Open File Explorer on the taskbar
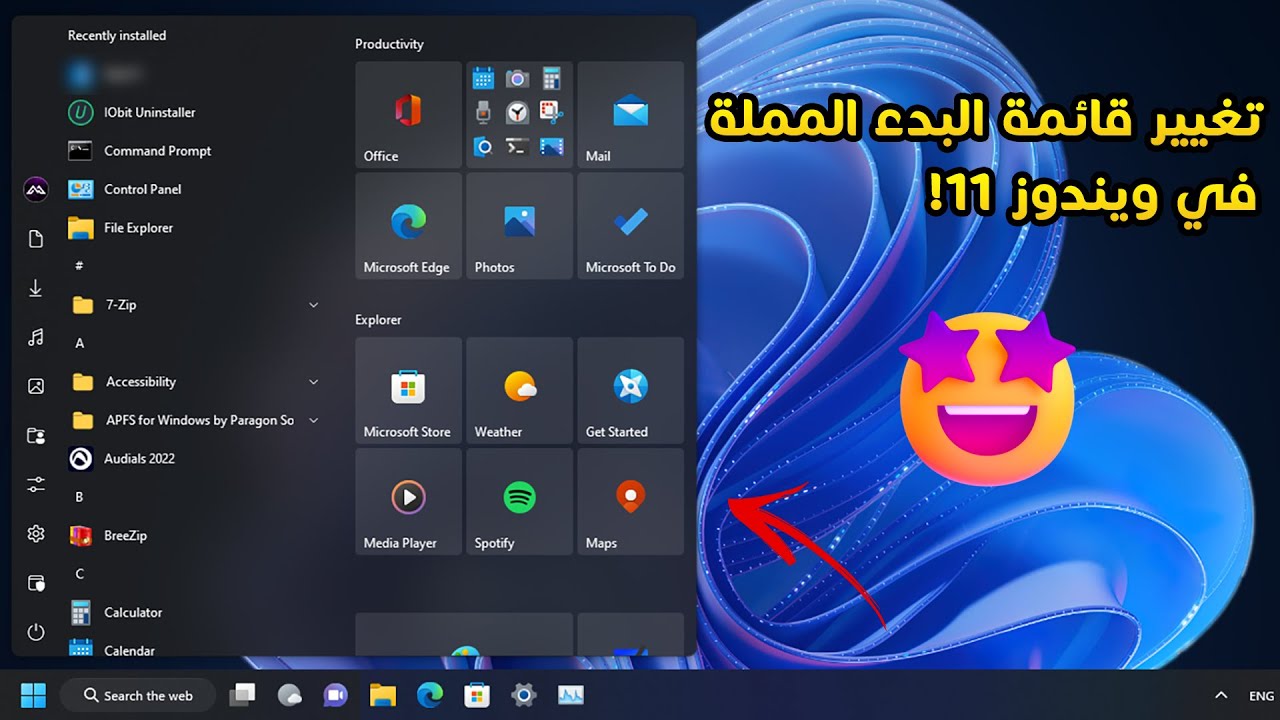This screenshot has width=1280, height=720. tap(383, 695)
